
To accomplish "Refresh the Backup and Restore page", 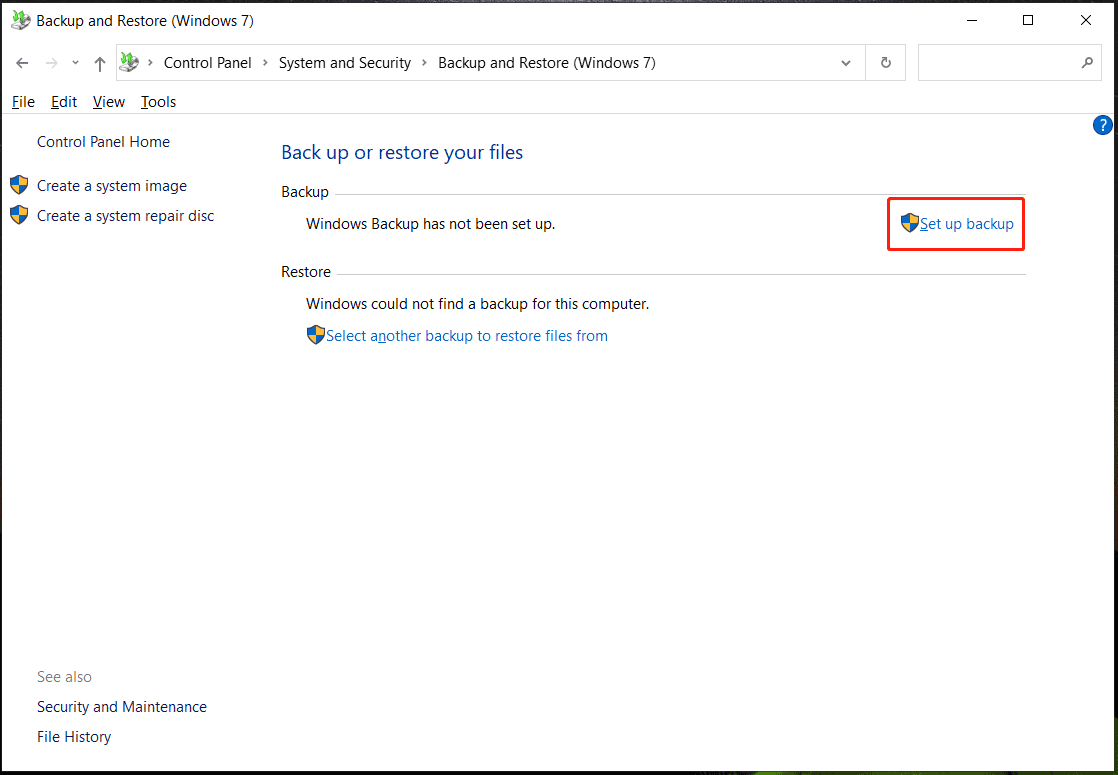I will pyautogui.click(x=886, y=63).
